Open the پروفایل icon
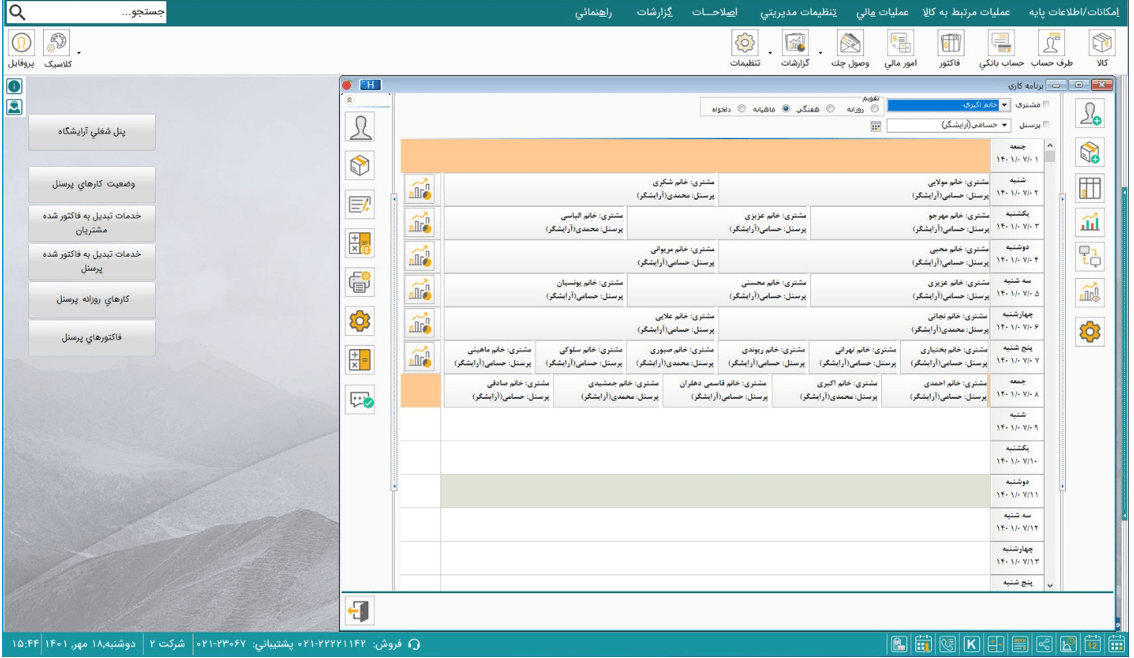The height and width of the screenshot is (658, 1134). (x=22, y=43)
